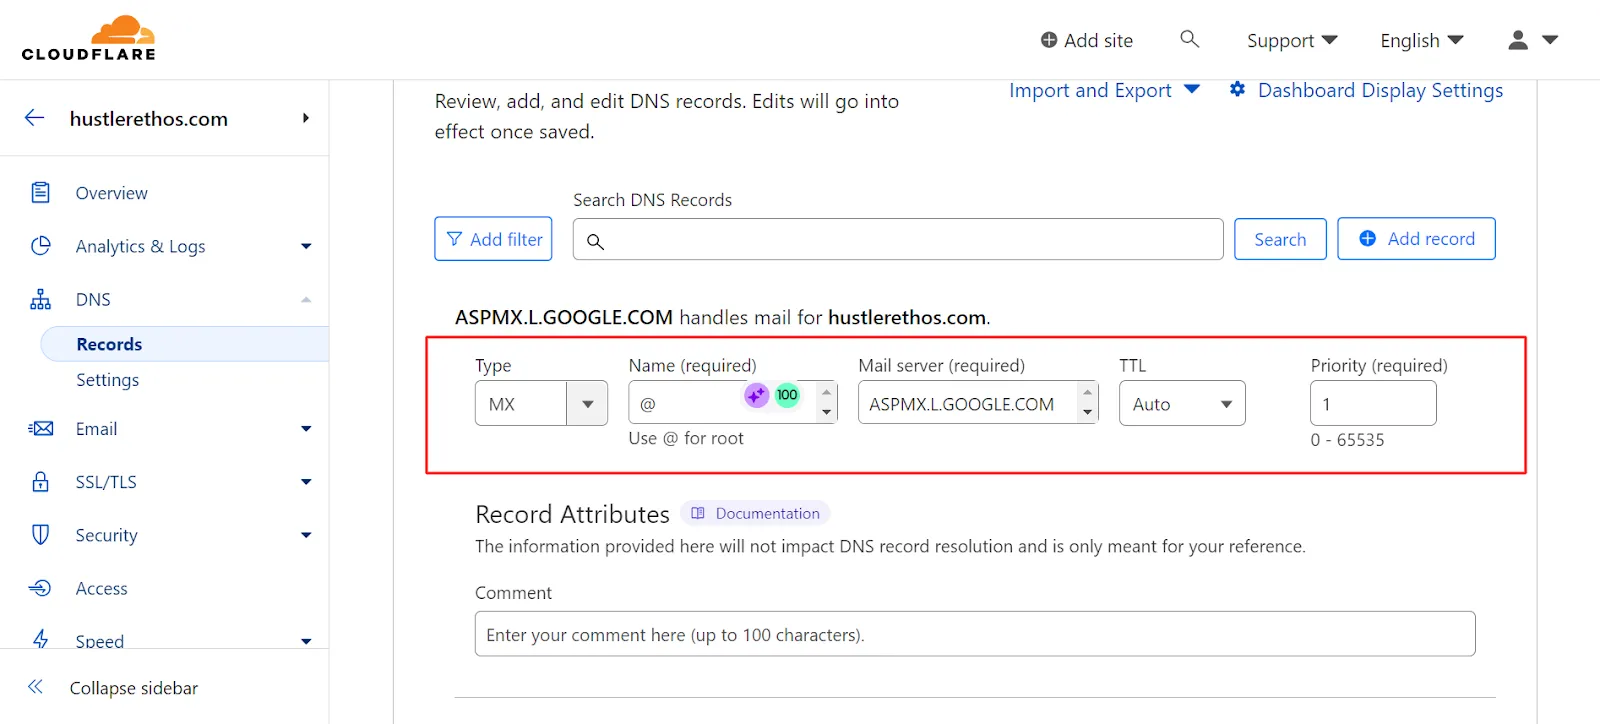The width and height of the screenshot is (1600, 724).
Task: Click the Name field up/down spinner
Action: click(826, 403)
